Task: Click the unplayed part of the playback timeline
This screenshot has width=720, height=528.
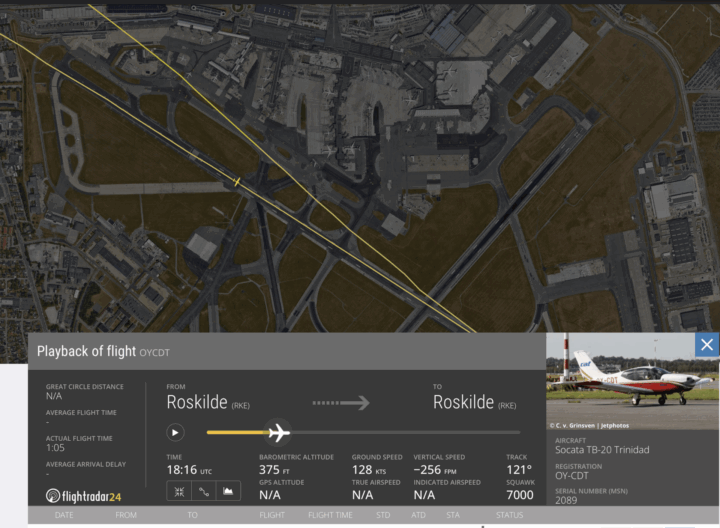Action: pos(400,433)
